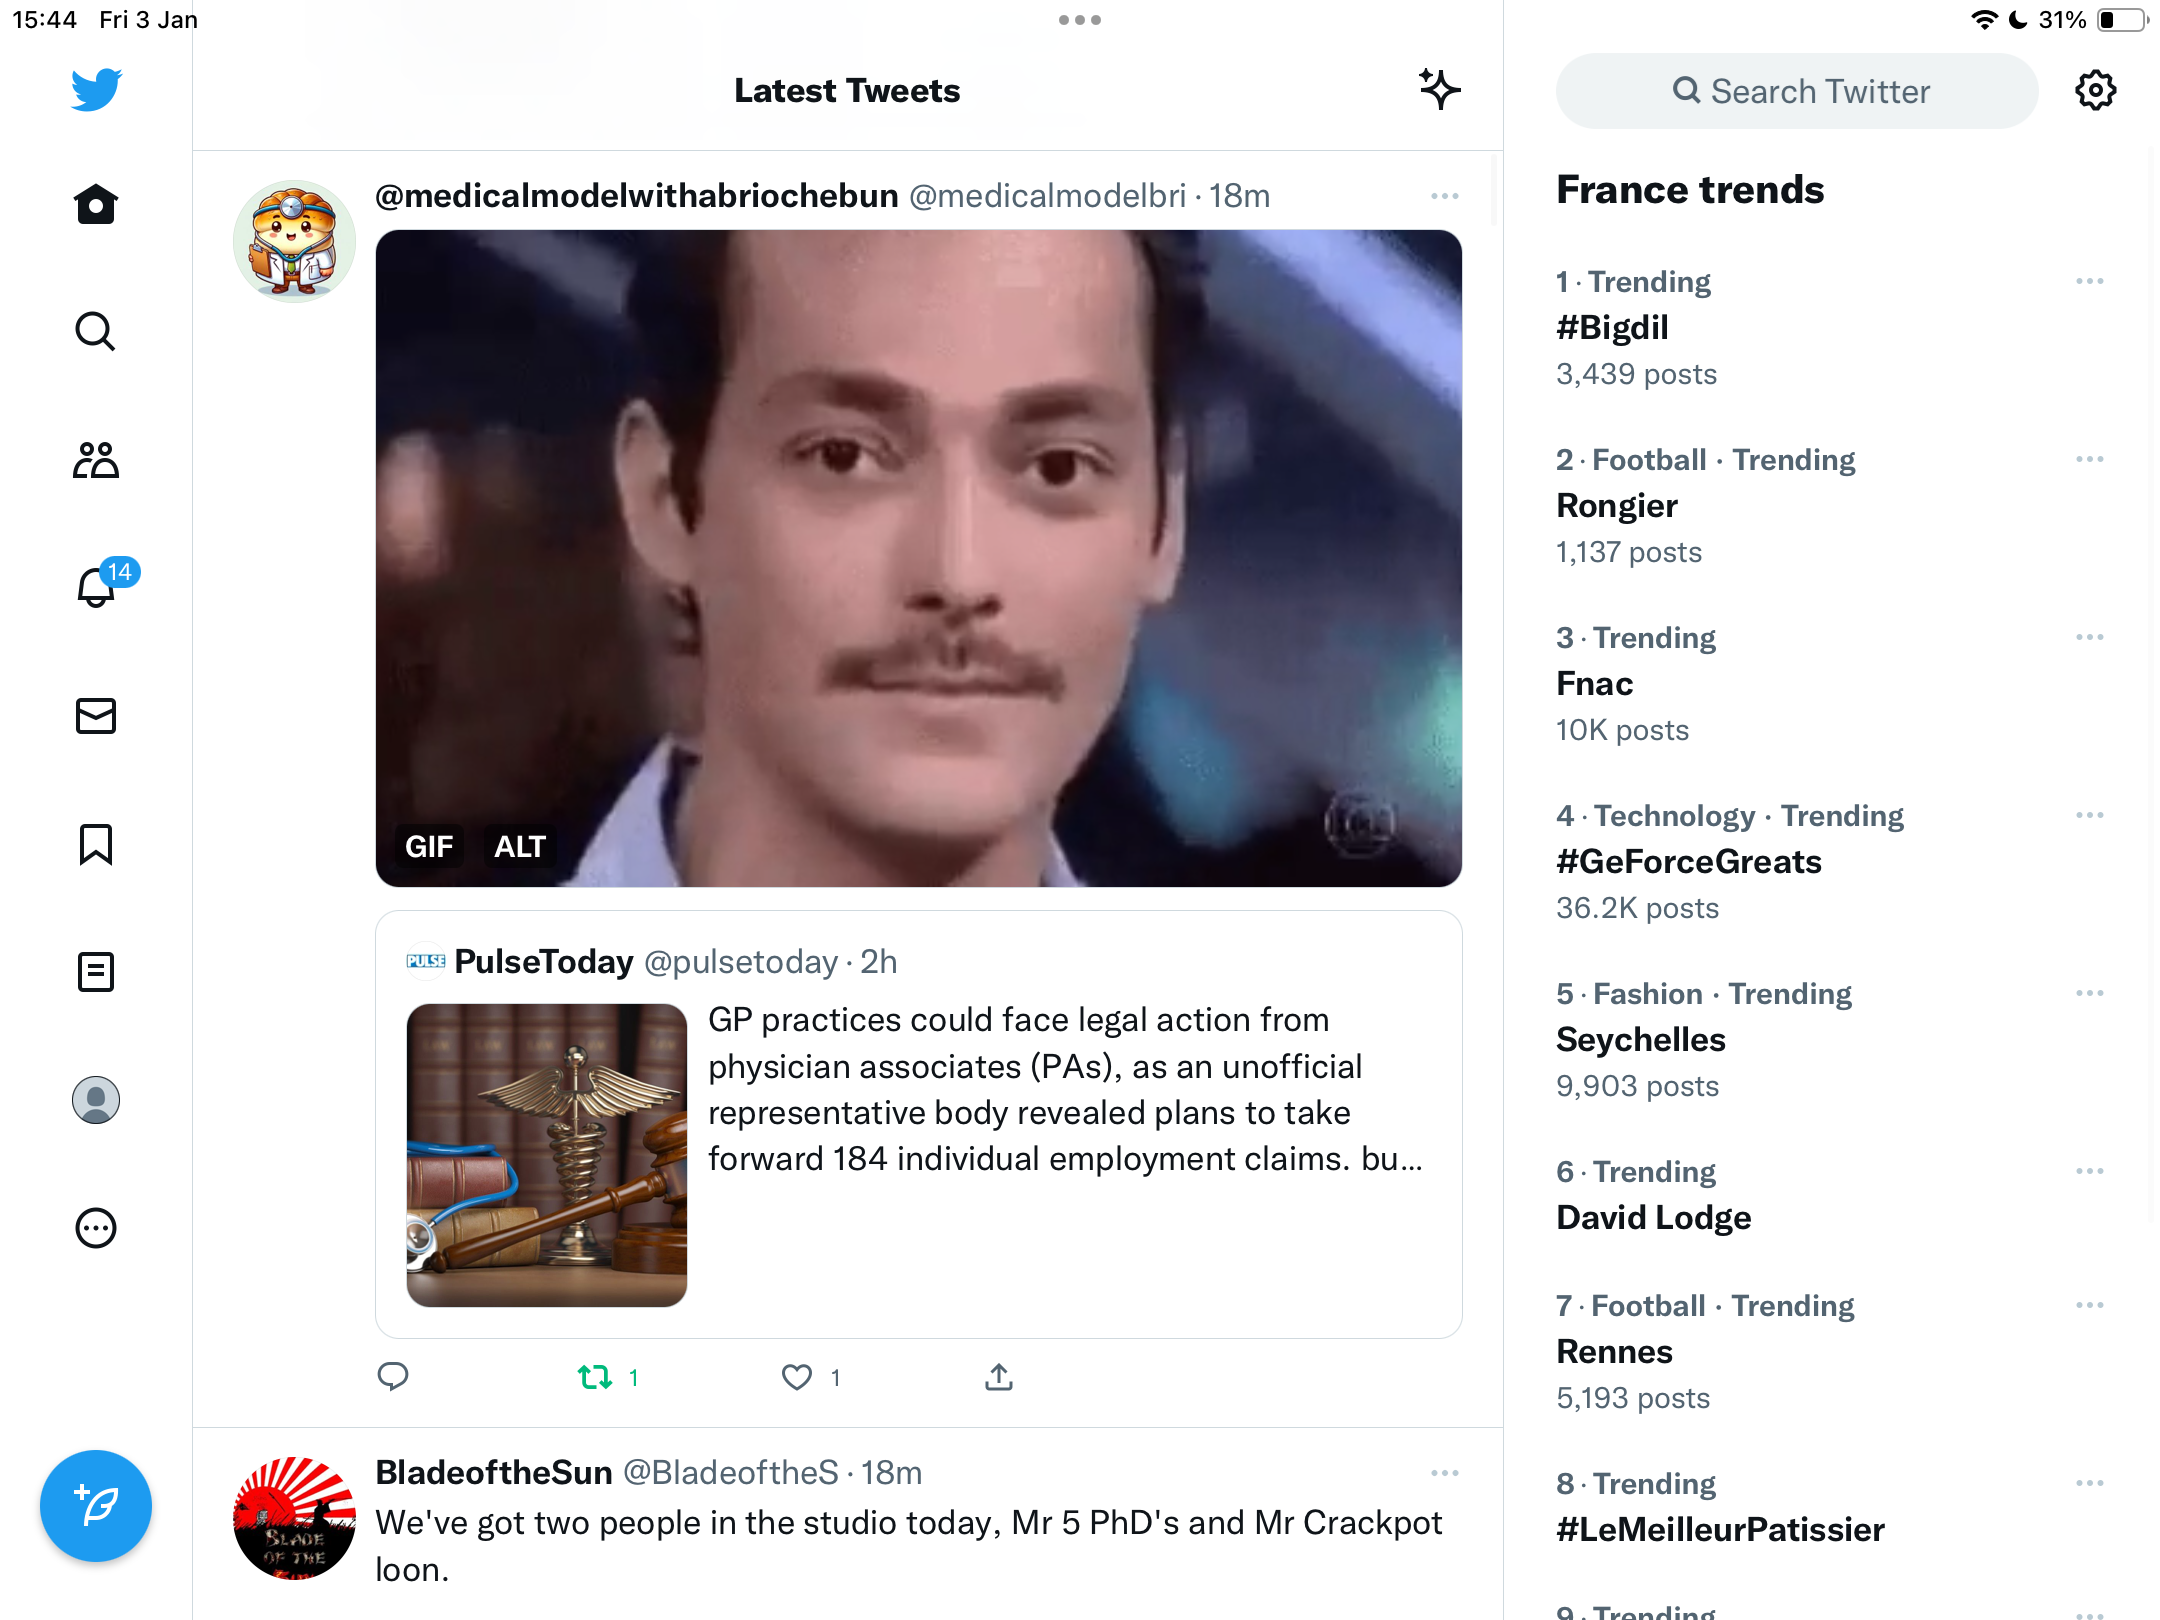The image size is (2160, 1620).
Task: Open the Rongier trending topic
Action: pos(1617,506)
